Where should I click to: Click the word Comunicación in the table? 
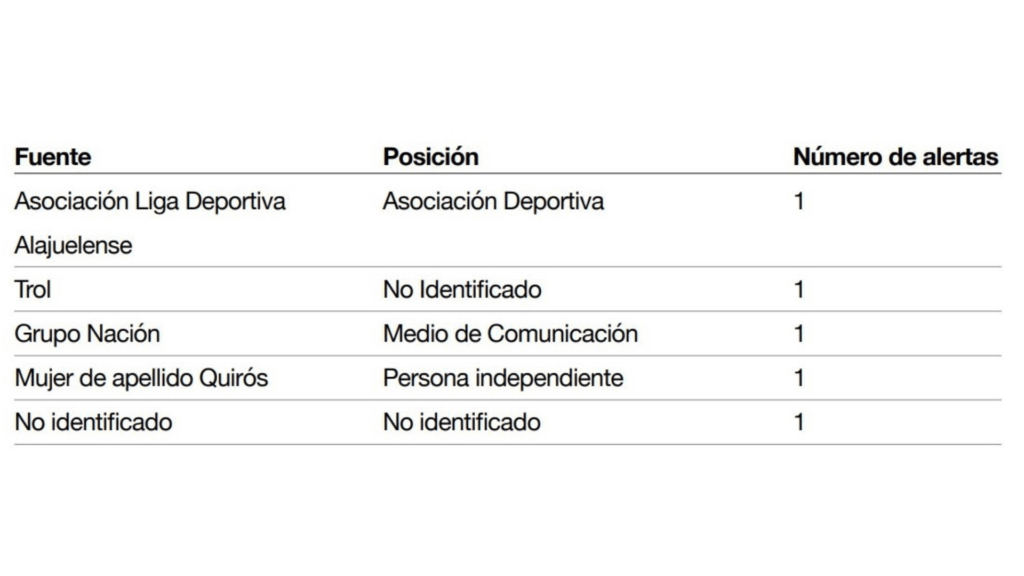click(562, 334)
